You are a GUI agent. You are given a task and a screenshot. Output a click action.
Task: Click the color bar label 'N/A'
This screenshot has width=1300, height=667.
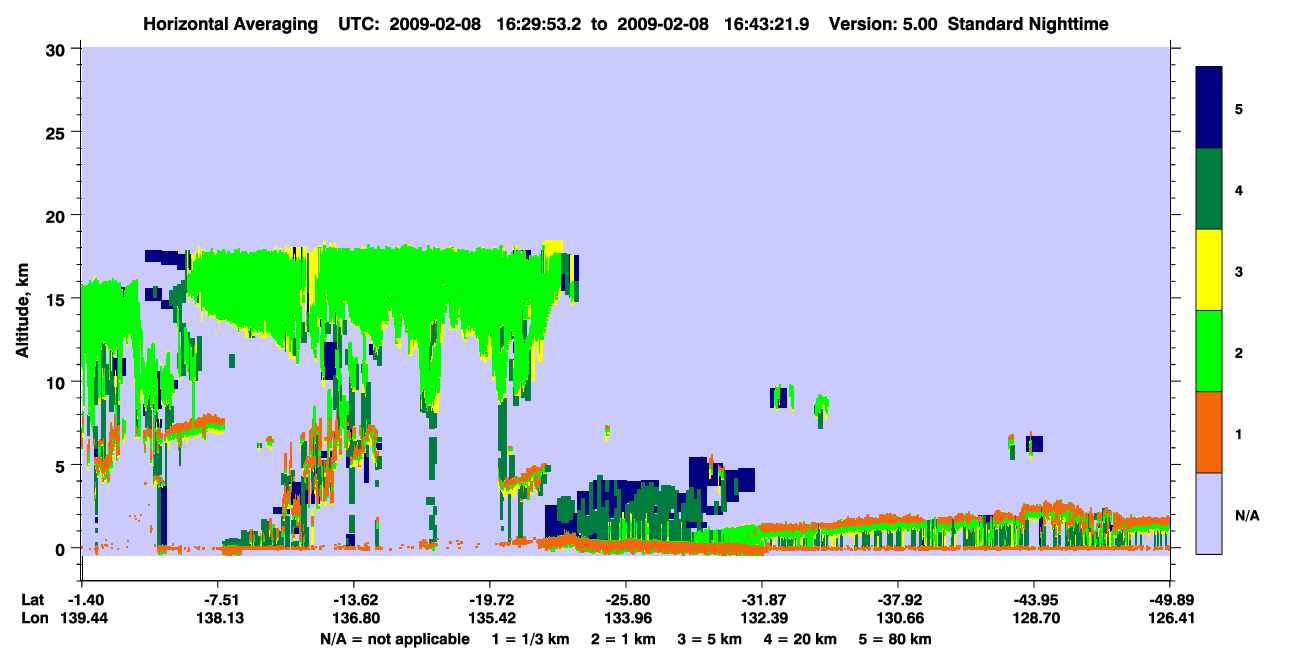pos(1246,514)
